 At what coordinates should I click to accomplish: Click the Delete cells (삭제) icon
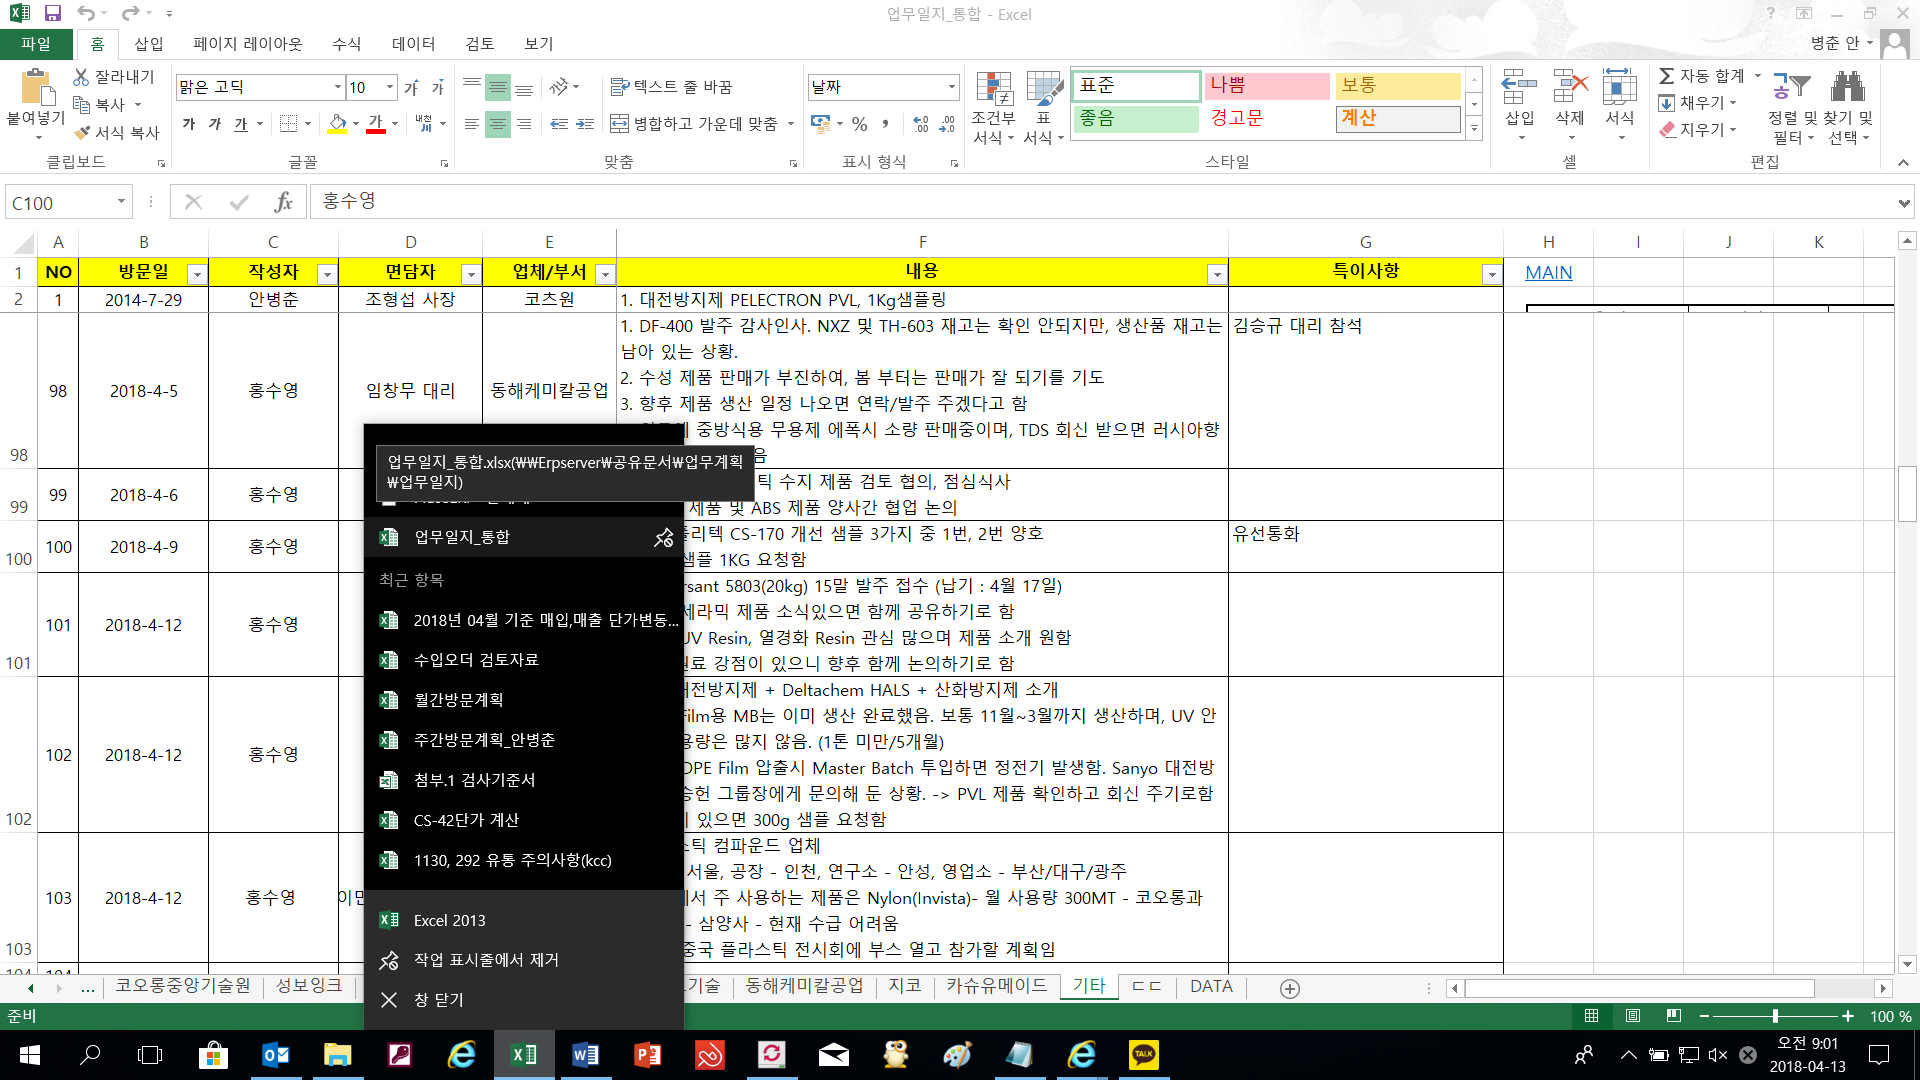[x=1570, y=88]
